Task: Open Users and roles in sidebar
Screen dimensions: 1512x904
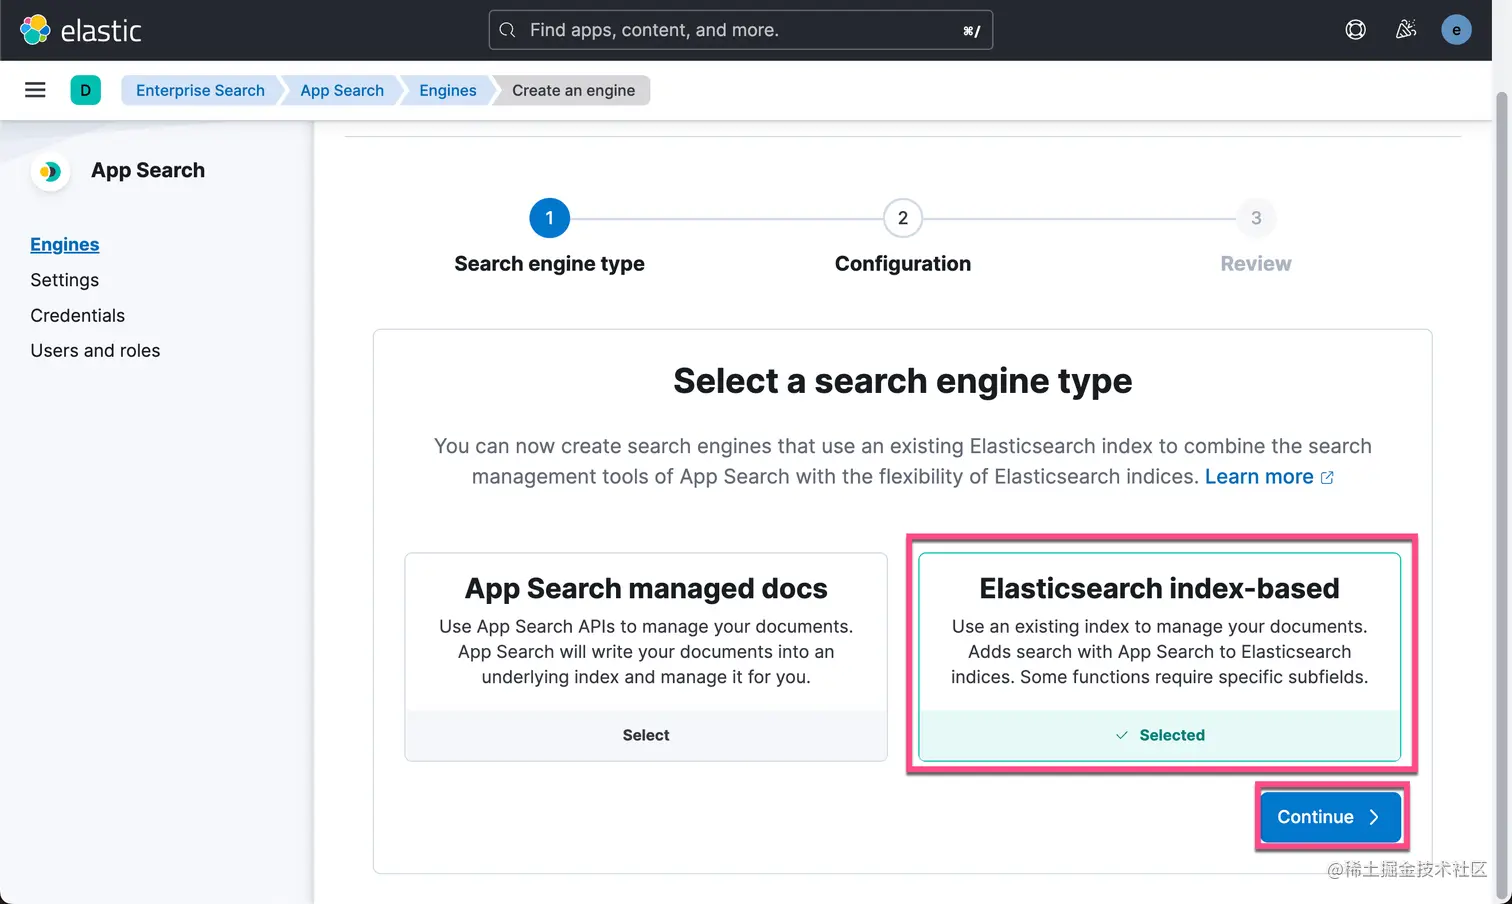Action: [x=95, y=351]
